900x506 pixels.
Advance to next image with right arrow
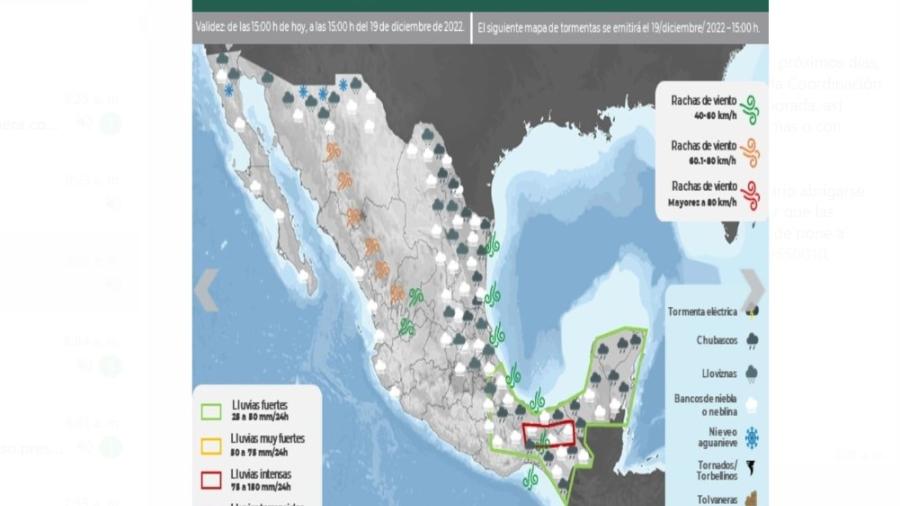tap(752, 290)
